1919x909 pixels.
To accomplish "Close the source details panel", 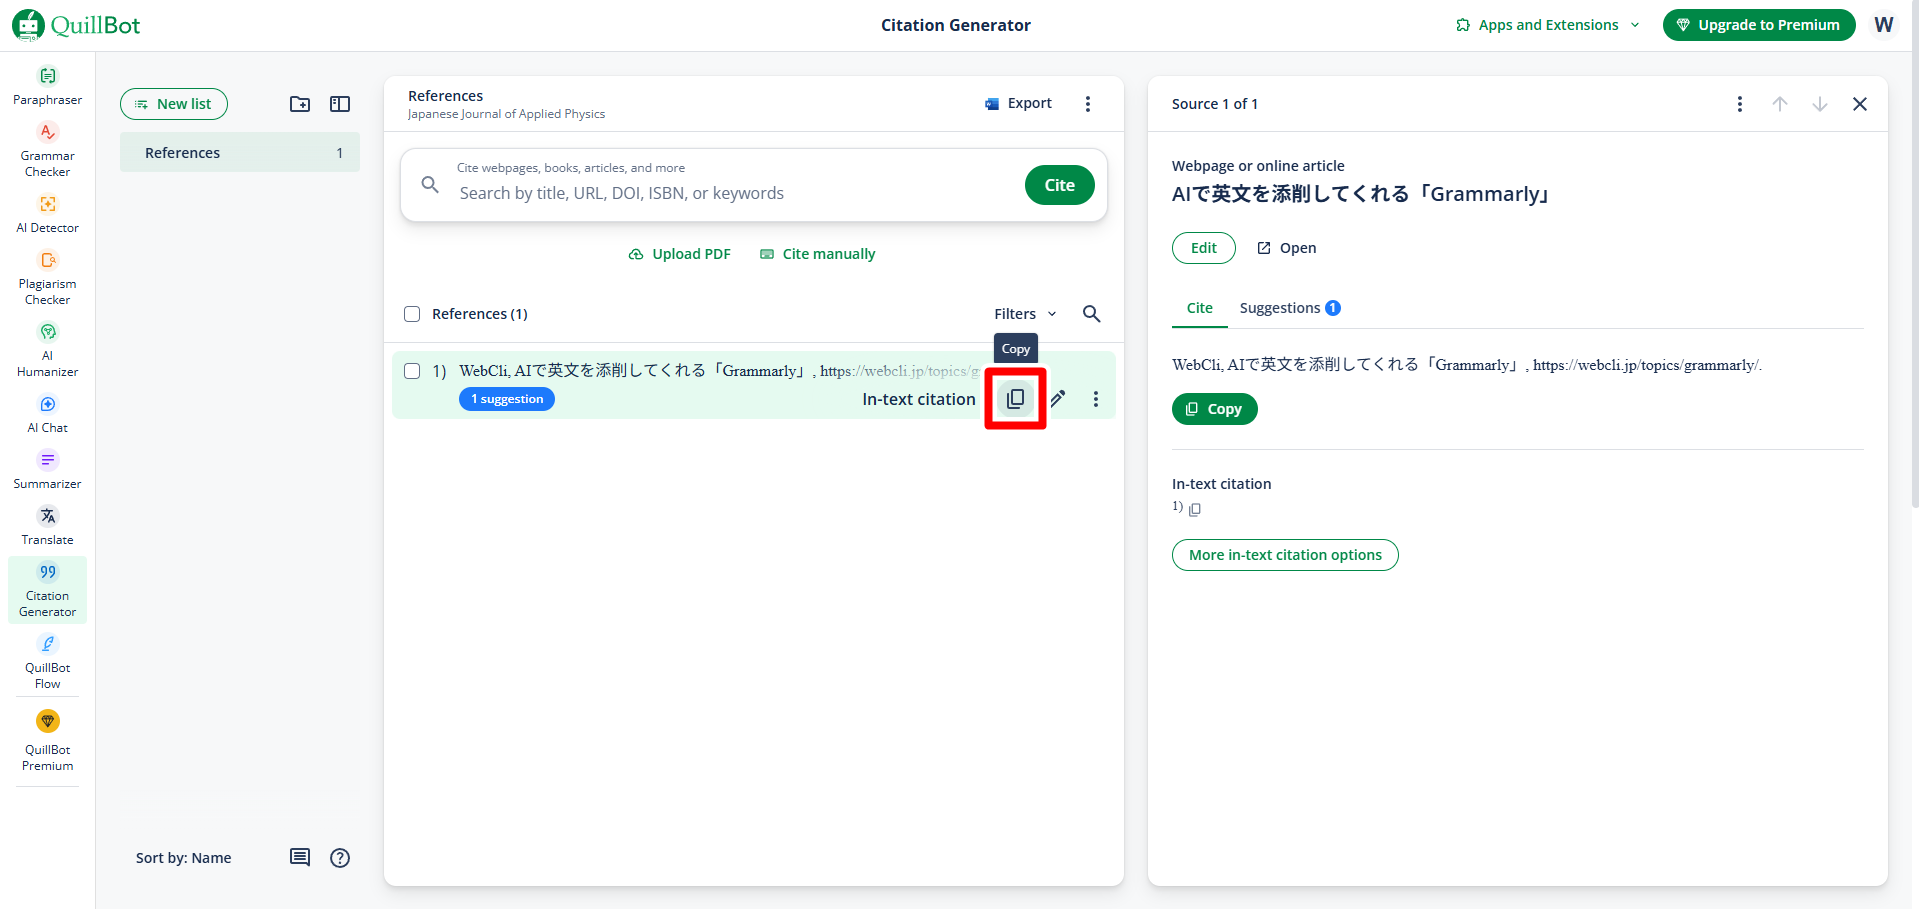I will pos(1860,104).
